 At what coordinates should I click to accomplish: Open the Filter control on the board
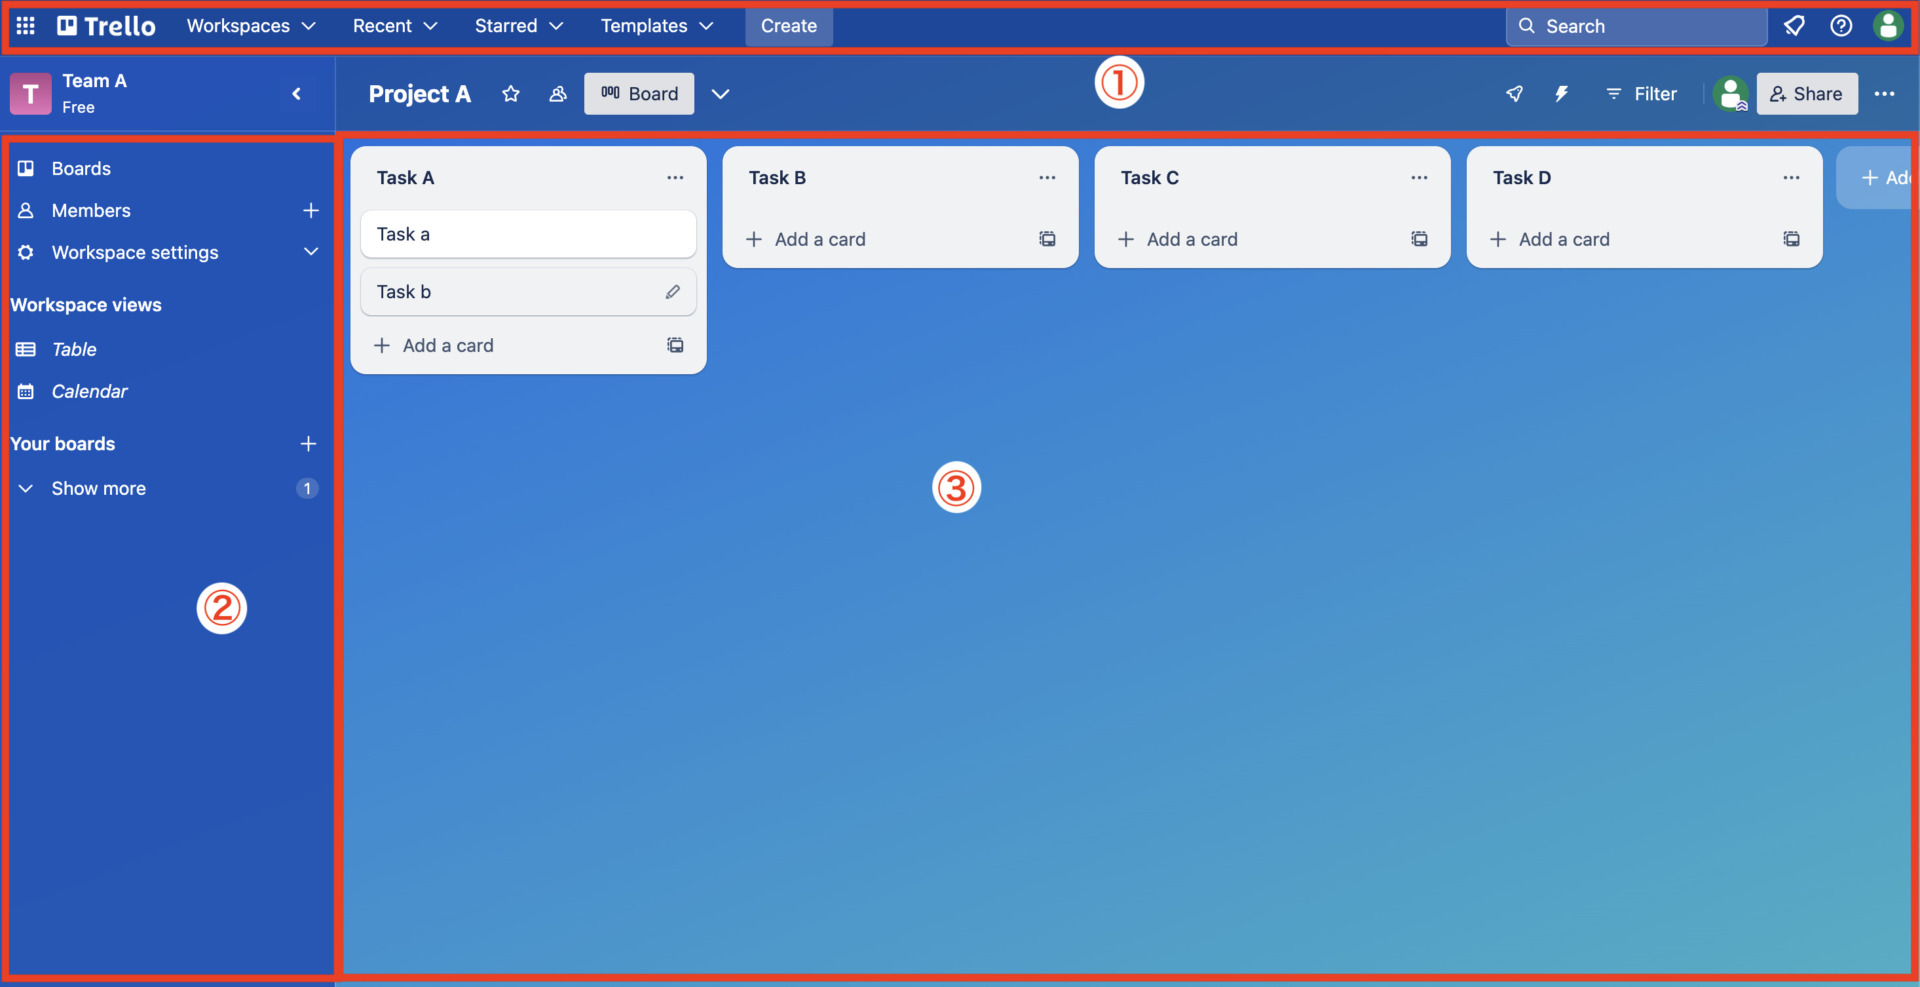tap(1641, 93)
